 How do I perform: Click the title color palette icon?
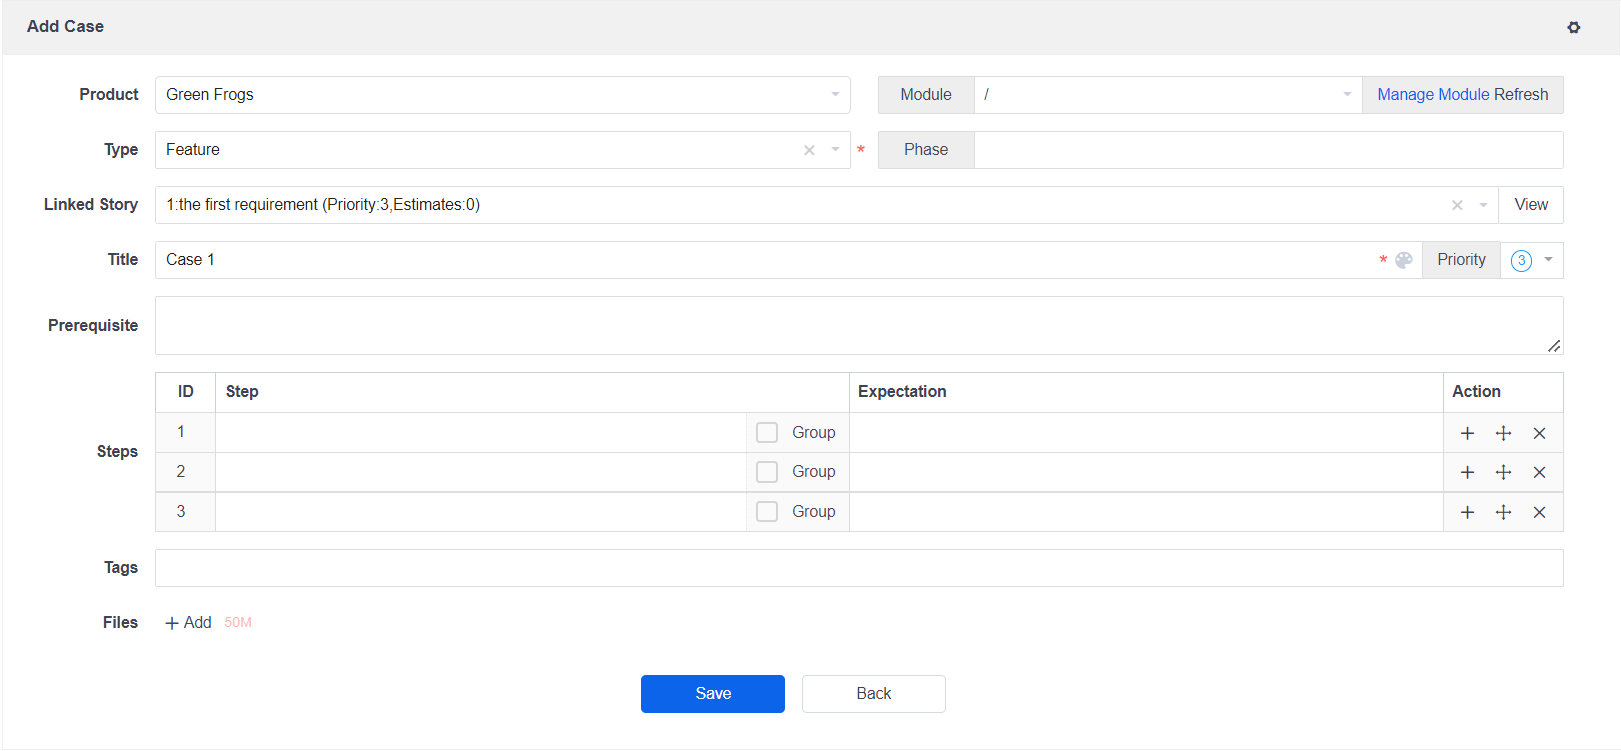coord(1404,260)
